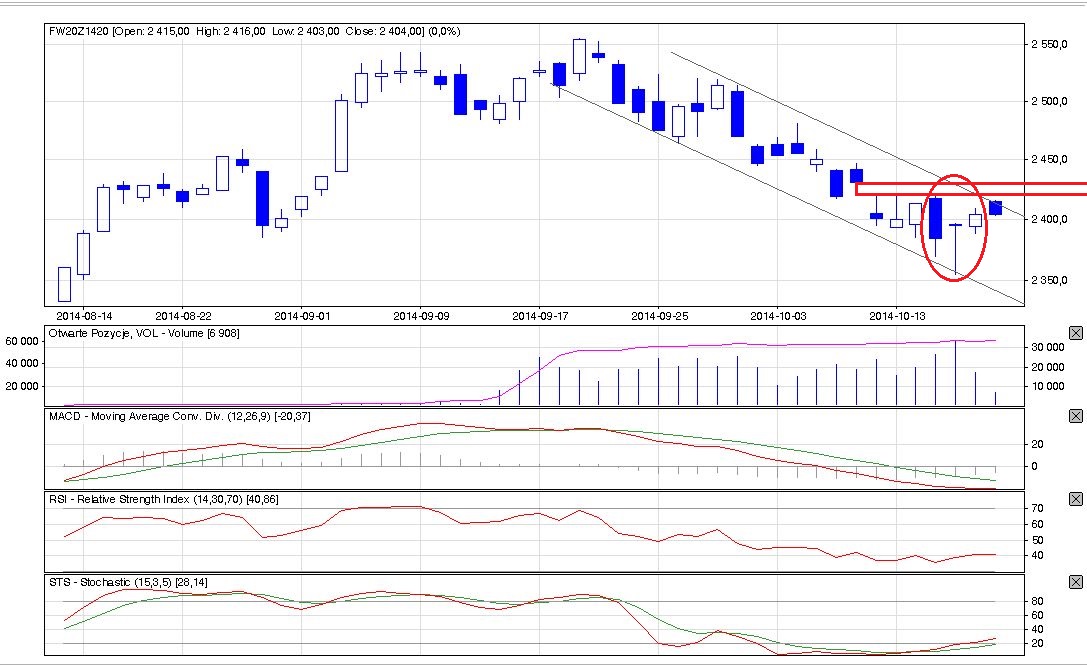Viewport: 1087px width, 667px height.
Task: Click the 2 450,0 price axis label
Action: pyautogui.click(x=1049, y=159)
